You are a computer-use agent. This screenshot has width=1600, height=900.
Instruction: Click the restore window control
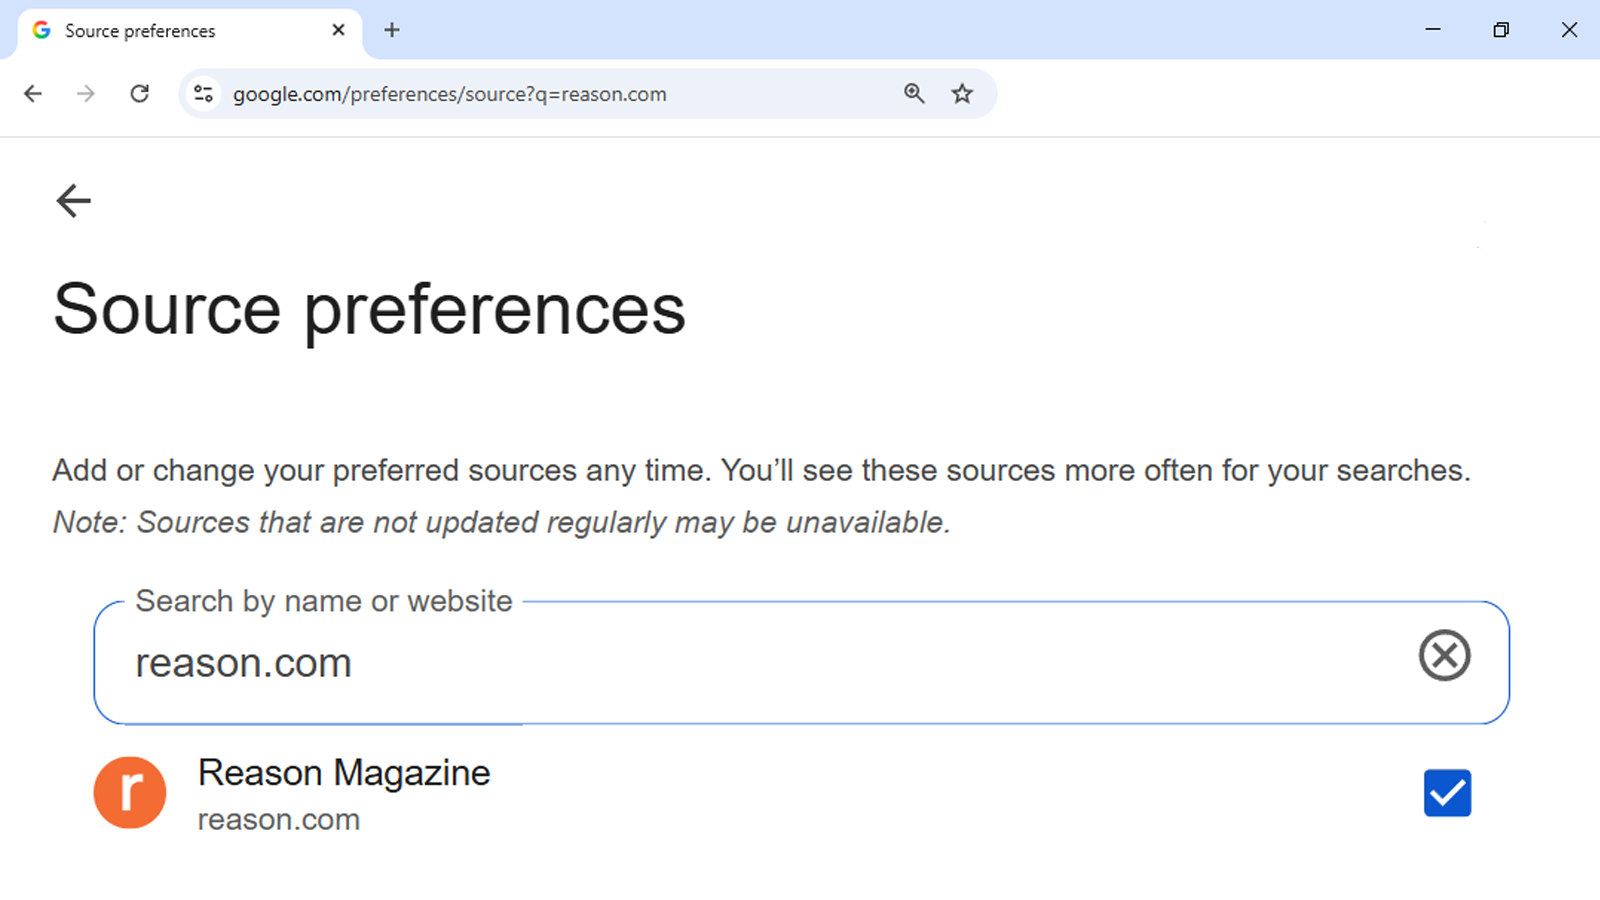click(1500, 30)
